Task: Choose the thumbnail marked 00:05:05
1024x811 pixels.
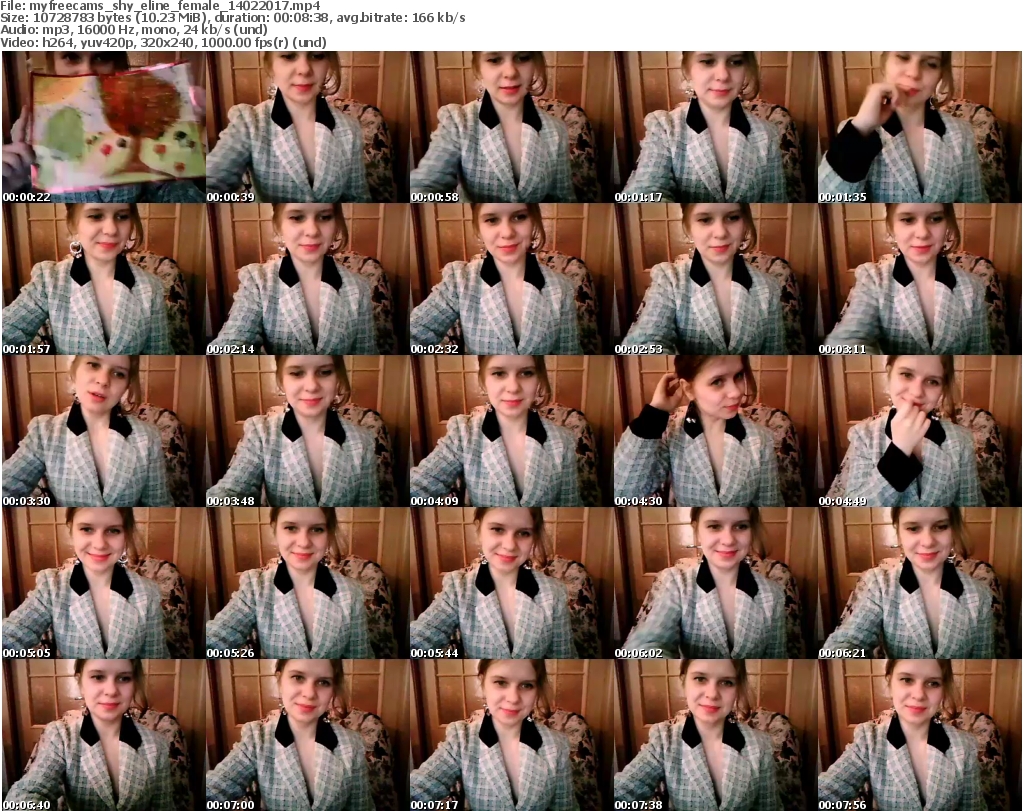Action: [x=104, y=583]
